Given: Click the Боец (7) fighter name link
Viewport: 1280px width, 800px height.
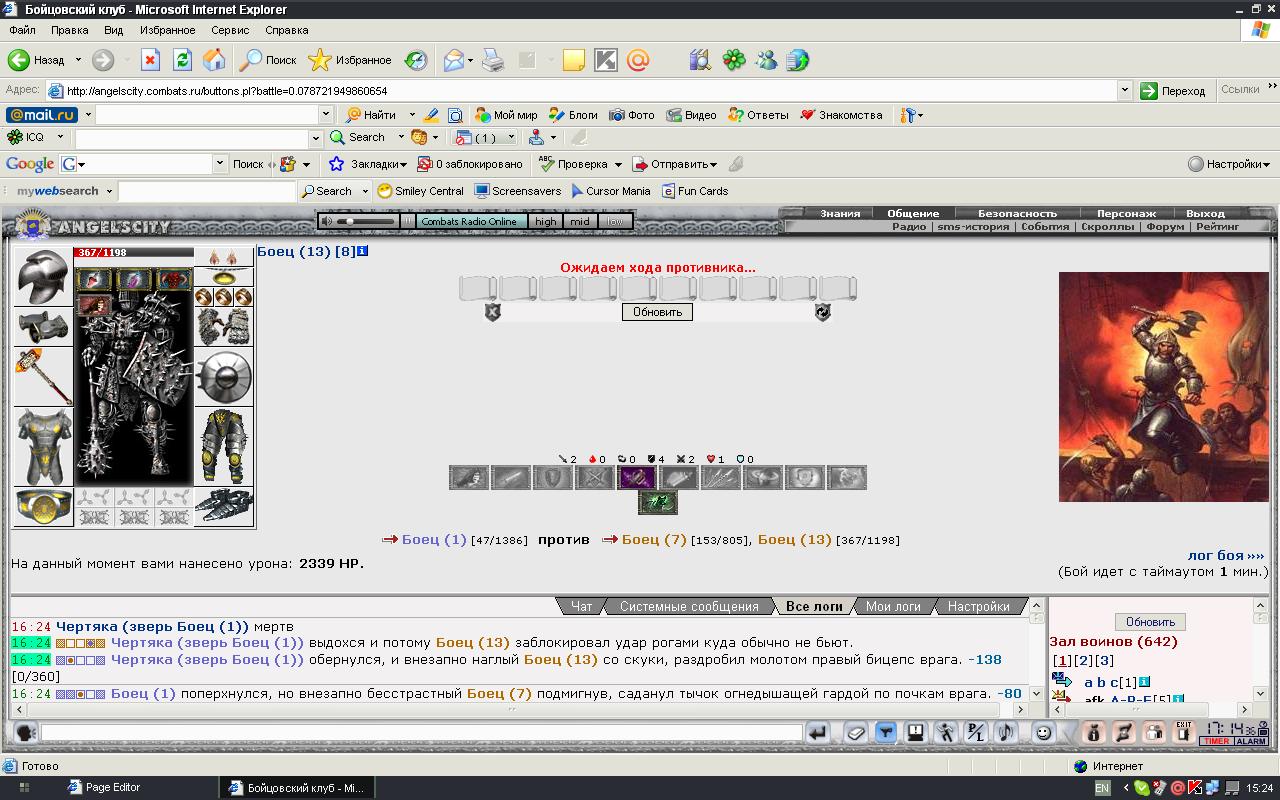Looking at the screenshot, I should point(654,539).
